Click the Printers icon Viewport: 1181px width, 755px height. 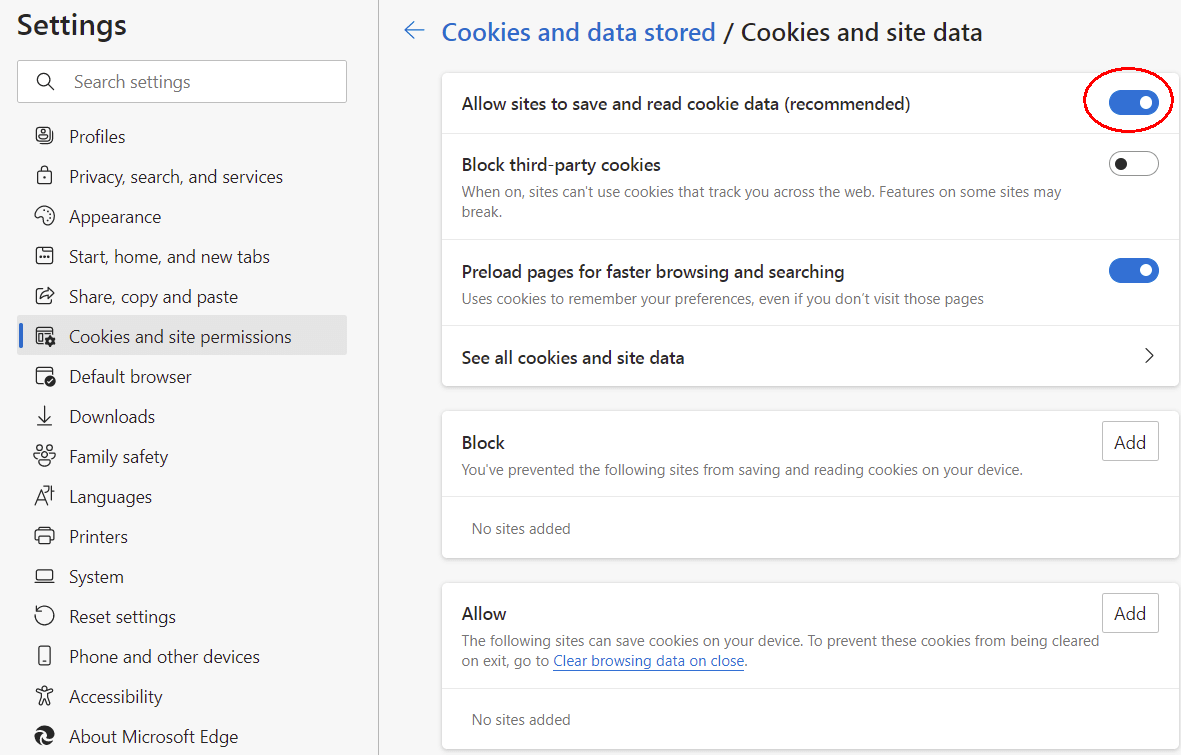coord(44,536)
